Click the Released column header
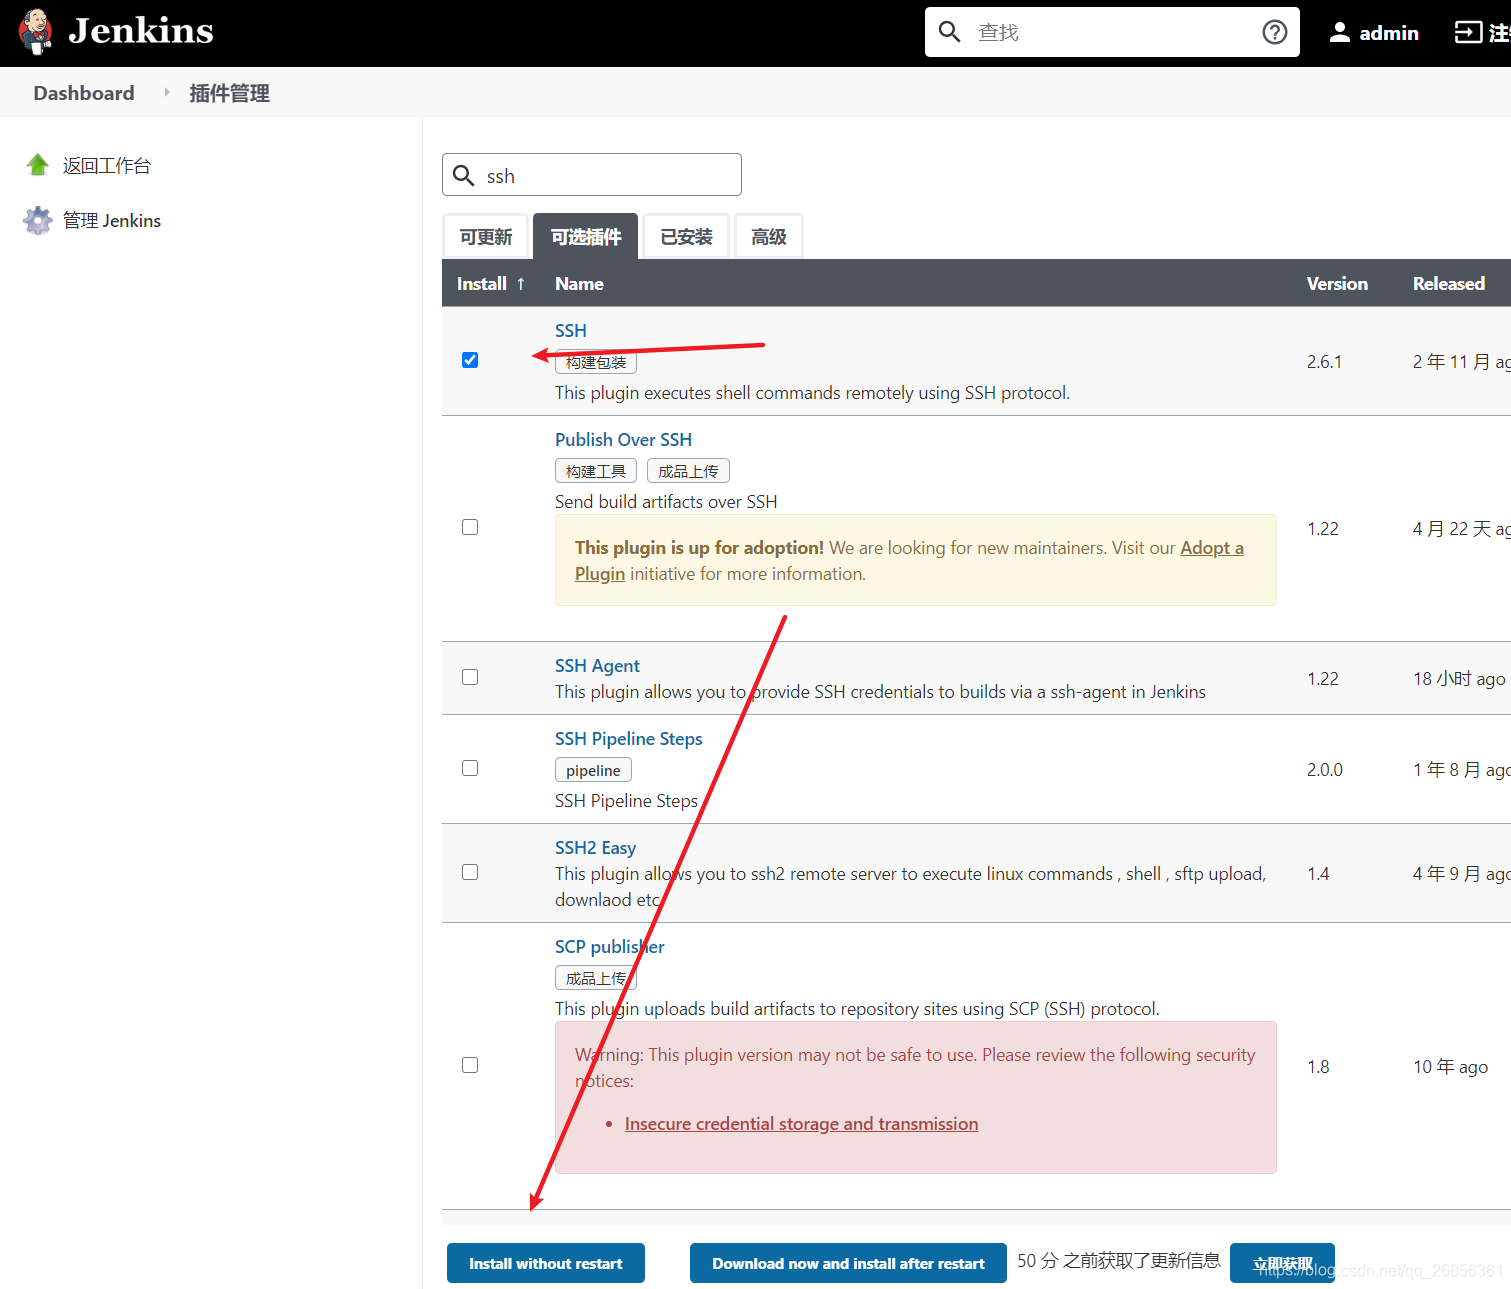This screenshot has height=1289, width=1511. tap(1448, 284)
